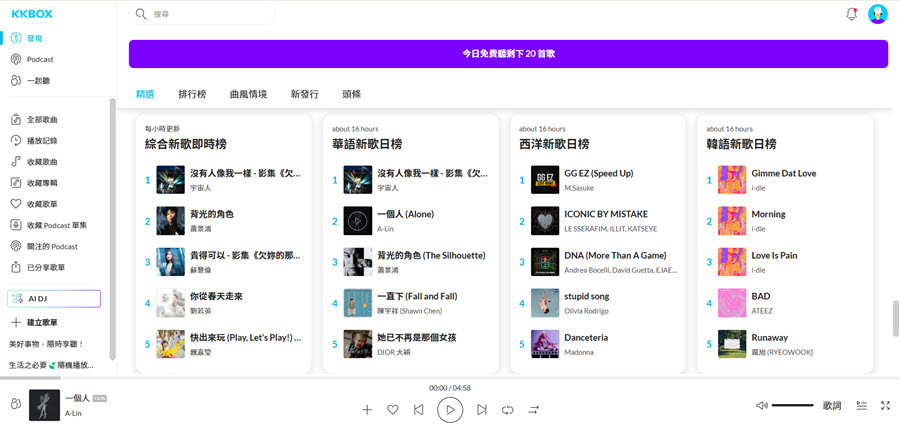Click the listen-together icon in player bar

click(15, 405)
